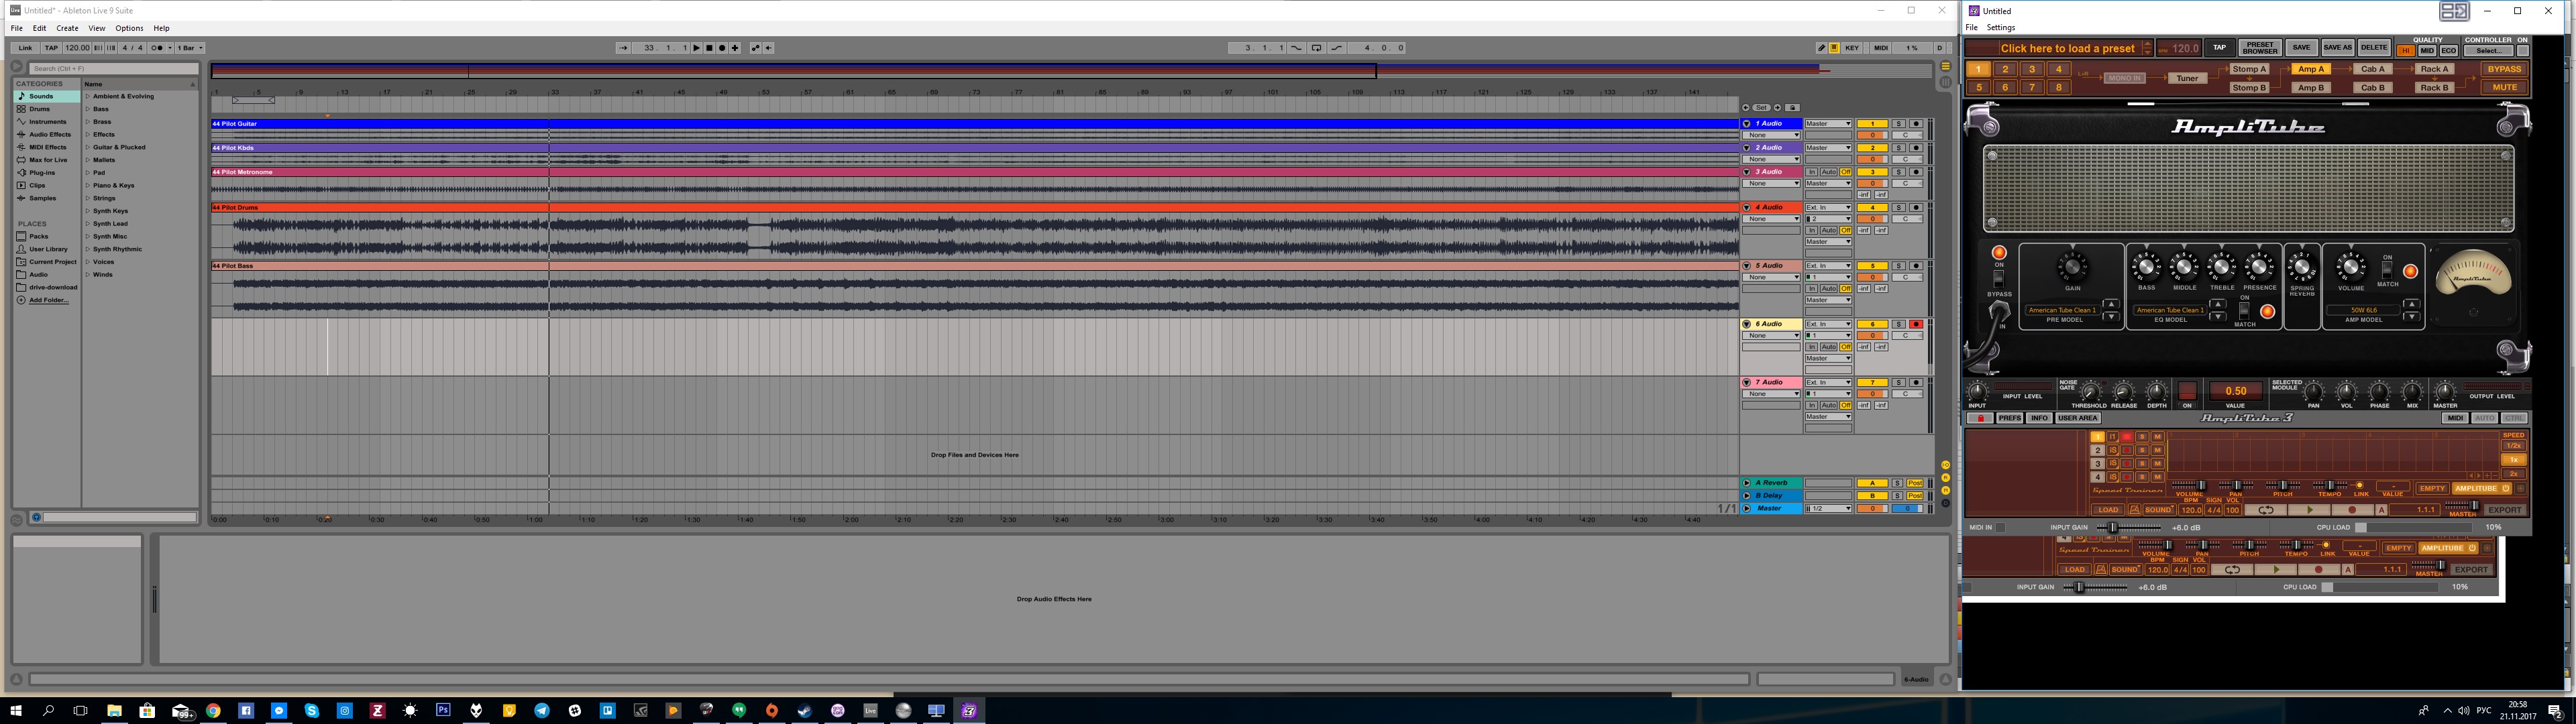This screenshot has height=724, width=2576.
Task: Open Ableton Create menu
Action: (x=67, y=28)
